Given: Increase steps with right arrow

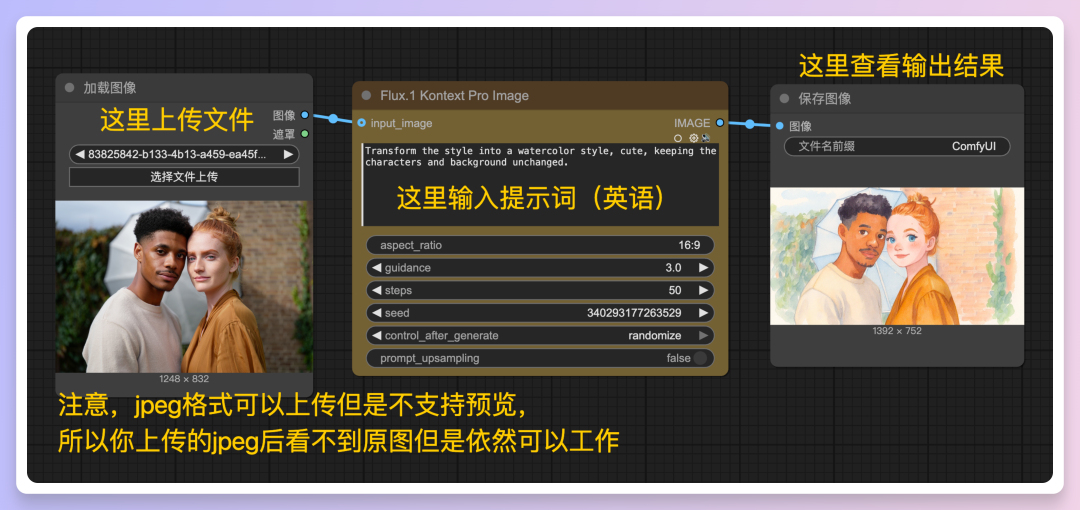Looking at the screenshot, I should 703,290.
